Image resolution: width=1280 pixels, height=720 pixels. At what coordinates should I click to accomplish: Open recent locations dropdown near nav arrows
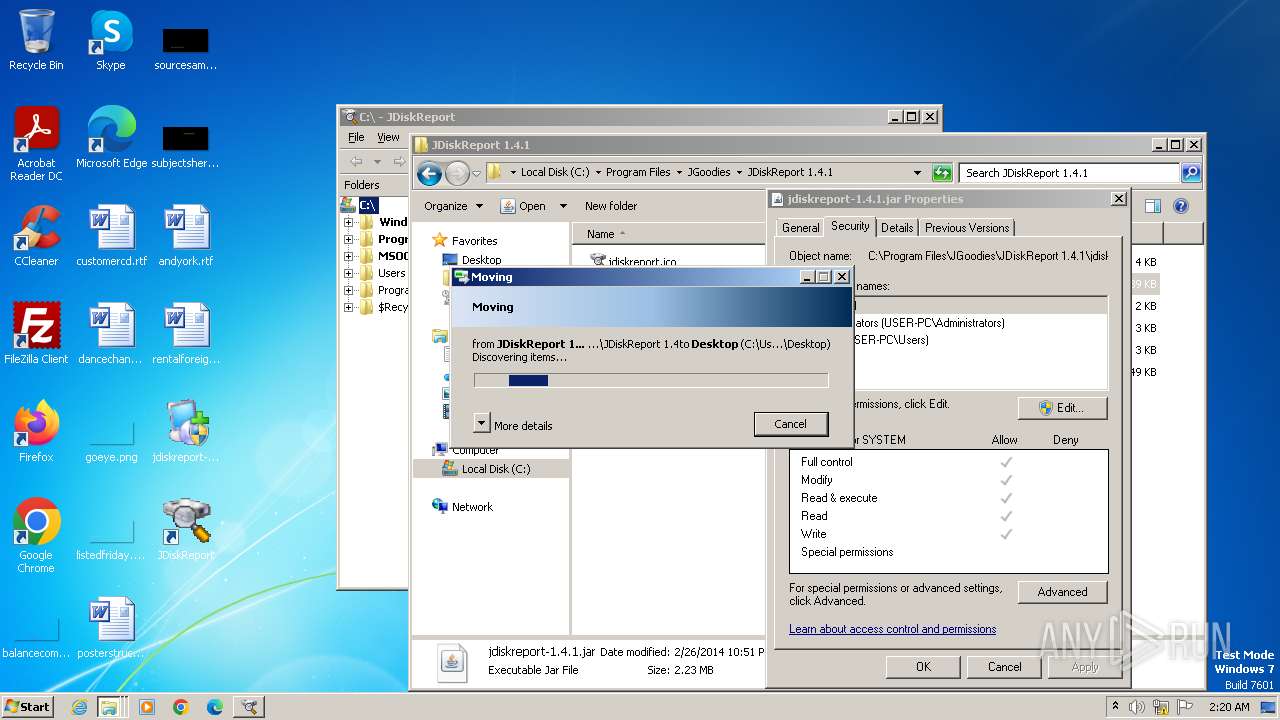[x=477, y=173]
